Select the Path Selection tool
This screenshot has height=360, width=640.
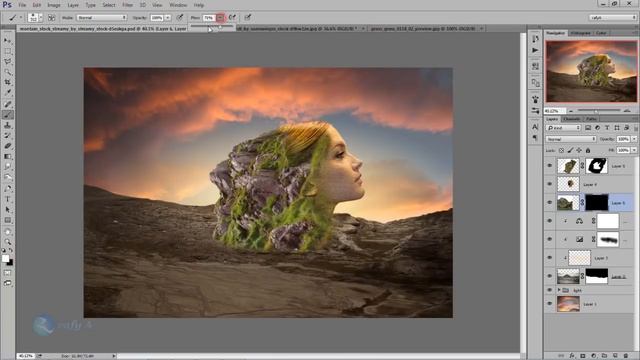point(8,210)
